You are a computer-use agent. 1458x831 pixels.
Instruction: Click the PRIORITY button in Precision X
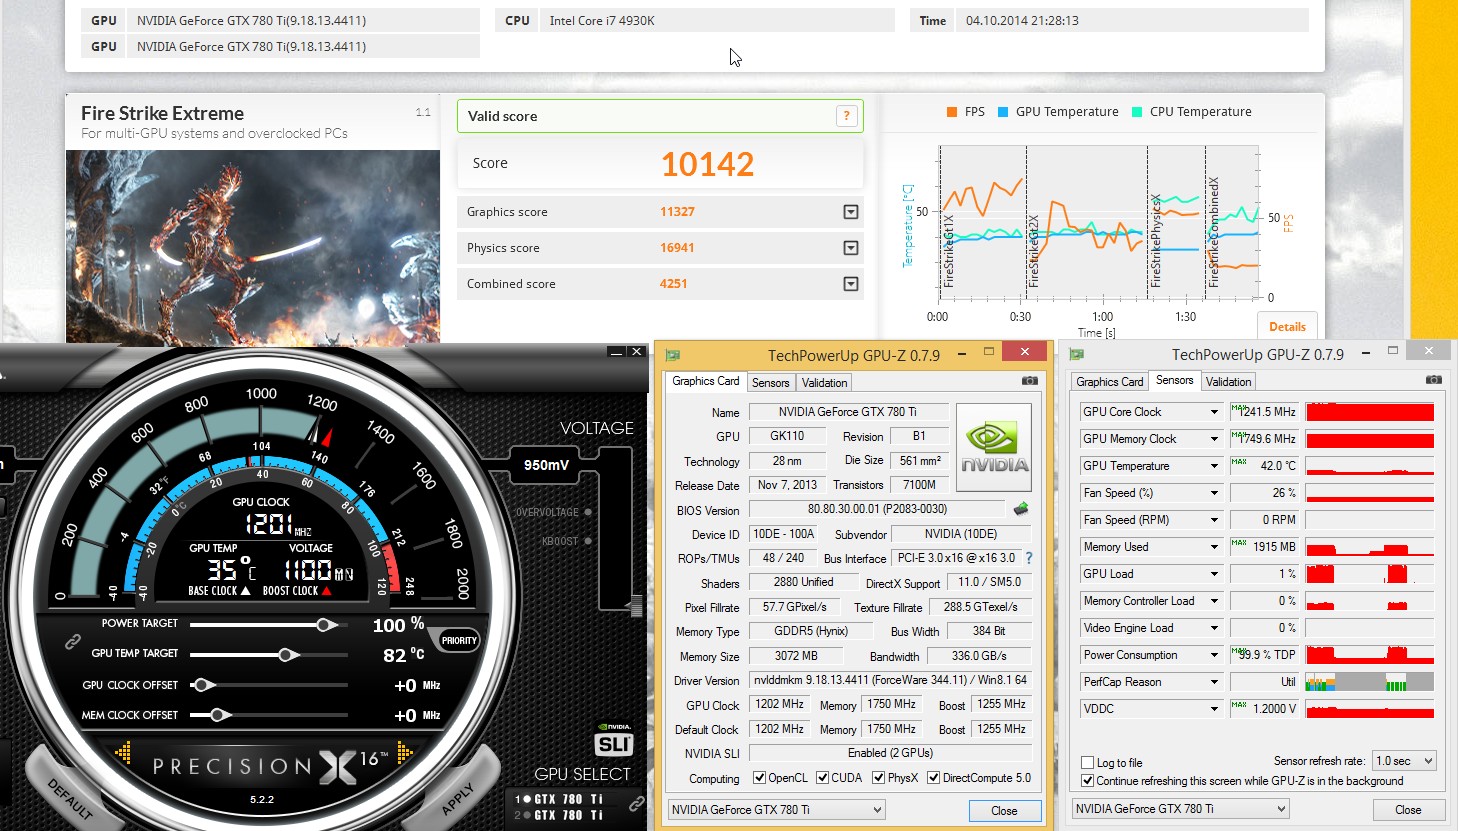click(459, 640)
